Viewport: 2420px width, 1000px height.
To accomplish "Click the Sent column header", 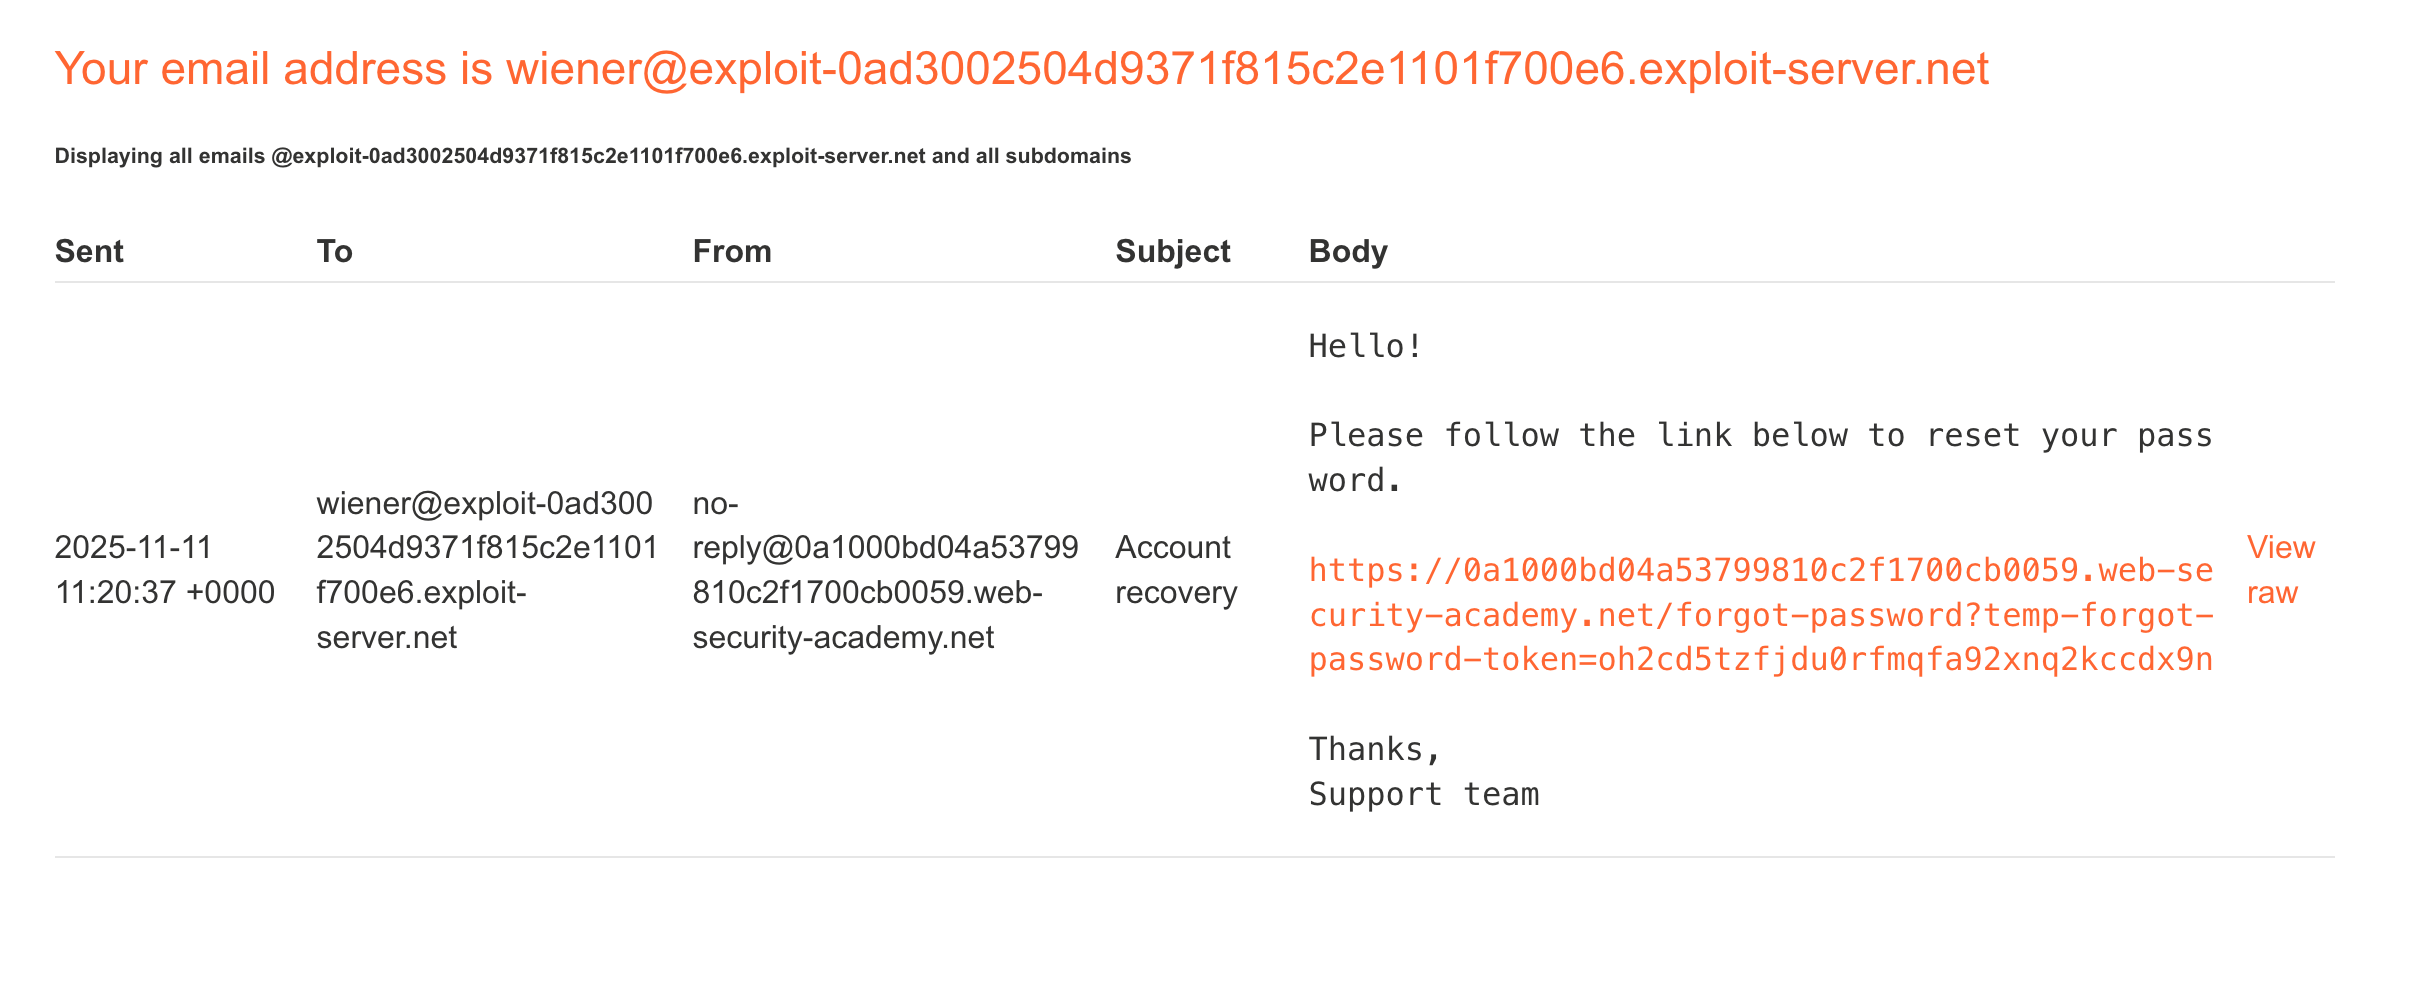I will pos(89,251).
